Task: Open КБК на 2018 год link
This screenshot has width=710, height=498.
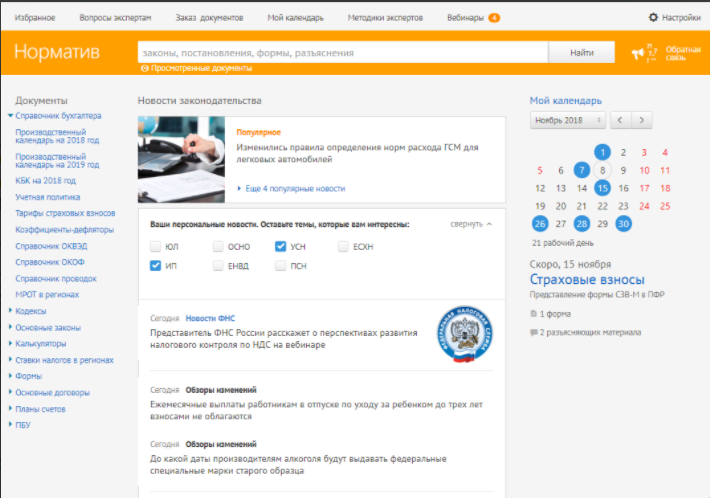Action: coord(46,181)
